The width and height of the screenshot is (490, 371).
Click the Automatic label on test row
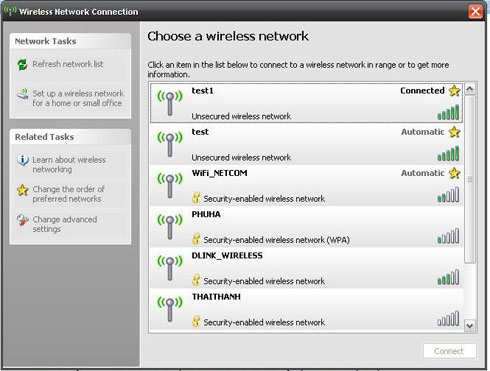(423, 132)
